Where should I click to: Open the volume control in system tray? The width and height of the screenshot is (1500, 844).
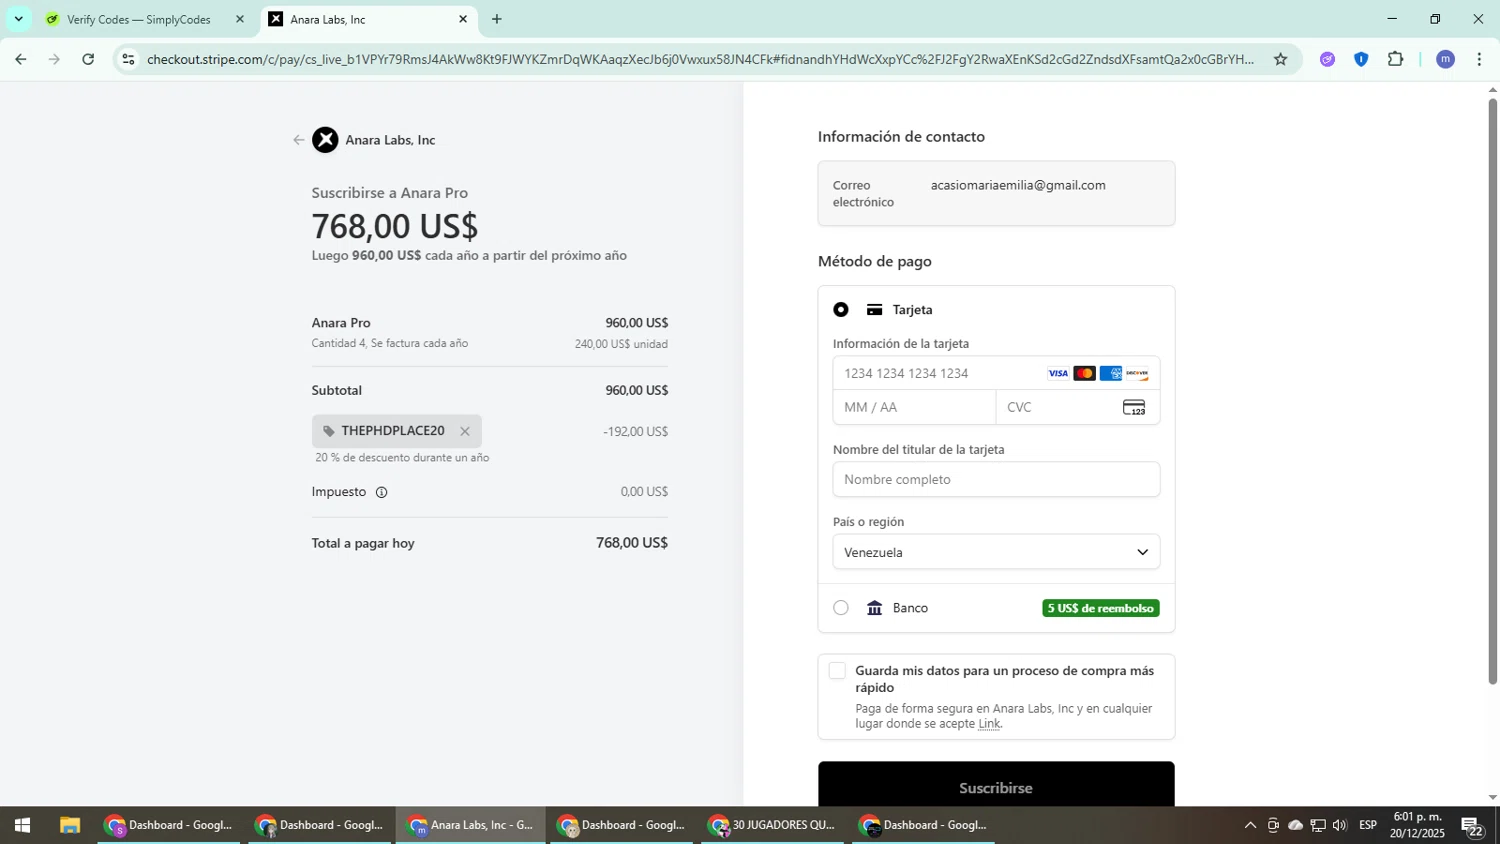coord(1340,825)
